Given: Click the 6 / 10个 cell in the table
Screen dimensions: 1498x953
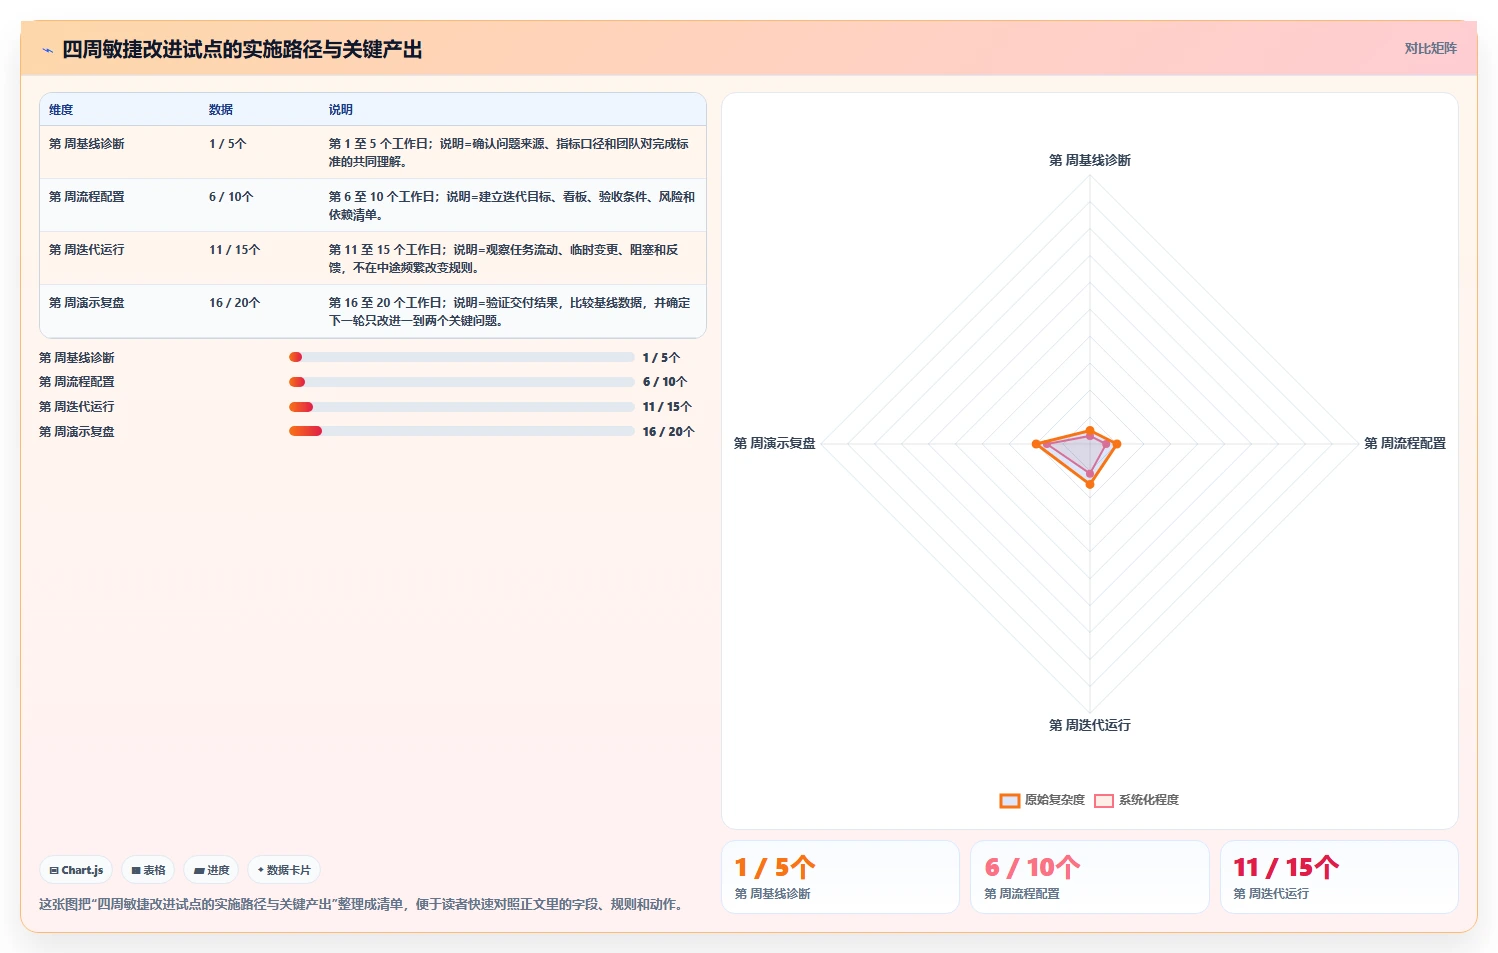Looking at the screenshot, I should click(231, 197).
